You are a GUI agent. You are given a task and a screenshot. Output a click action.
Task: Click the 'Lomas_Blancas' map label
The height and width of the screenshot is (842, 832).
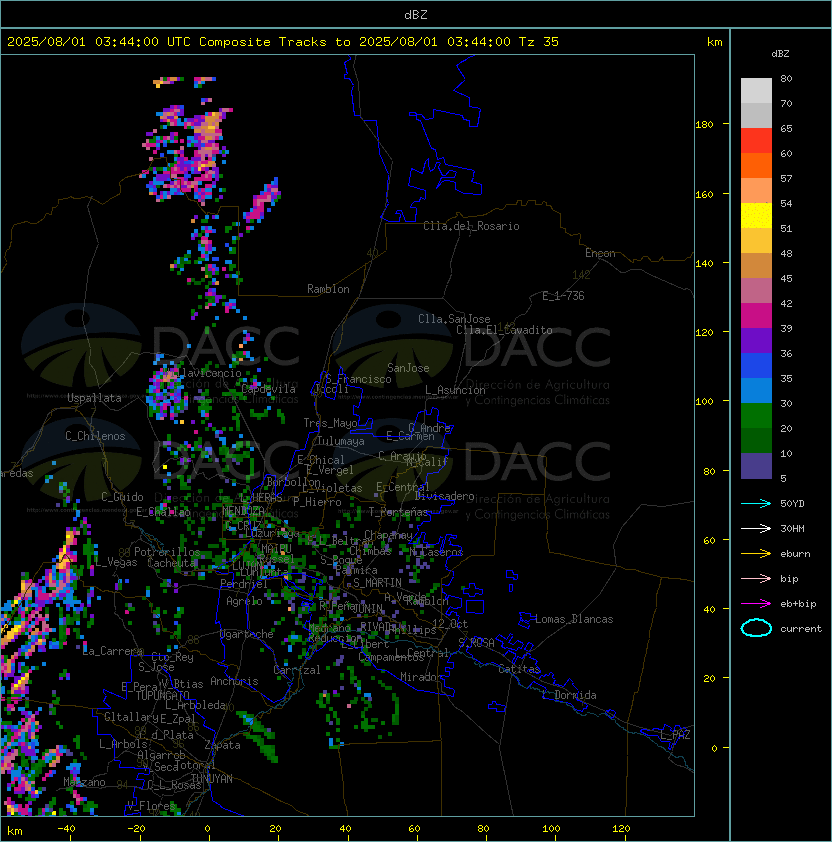[574, 619]
